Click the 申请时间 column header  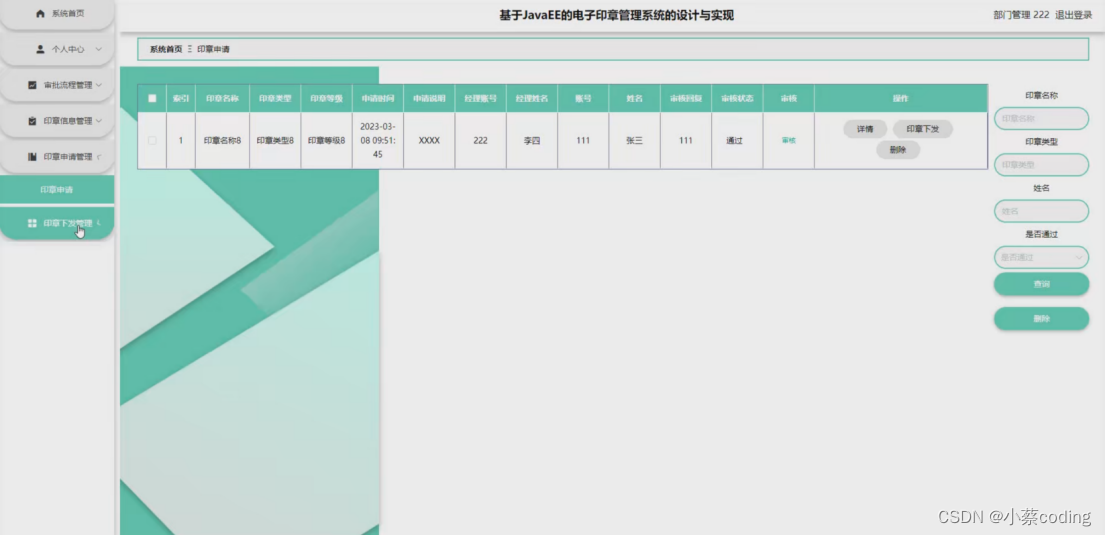click(x=377, y=99)
